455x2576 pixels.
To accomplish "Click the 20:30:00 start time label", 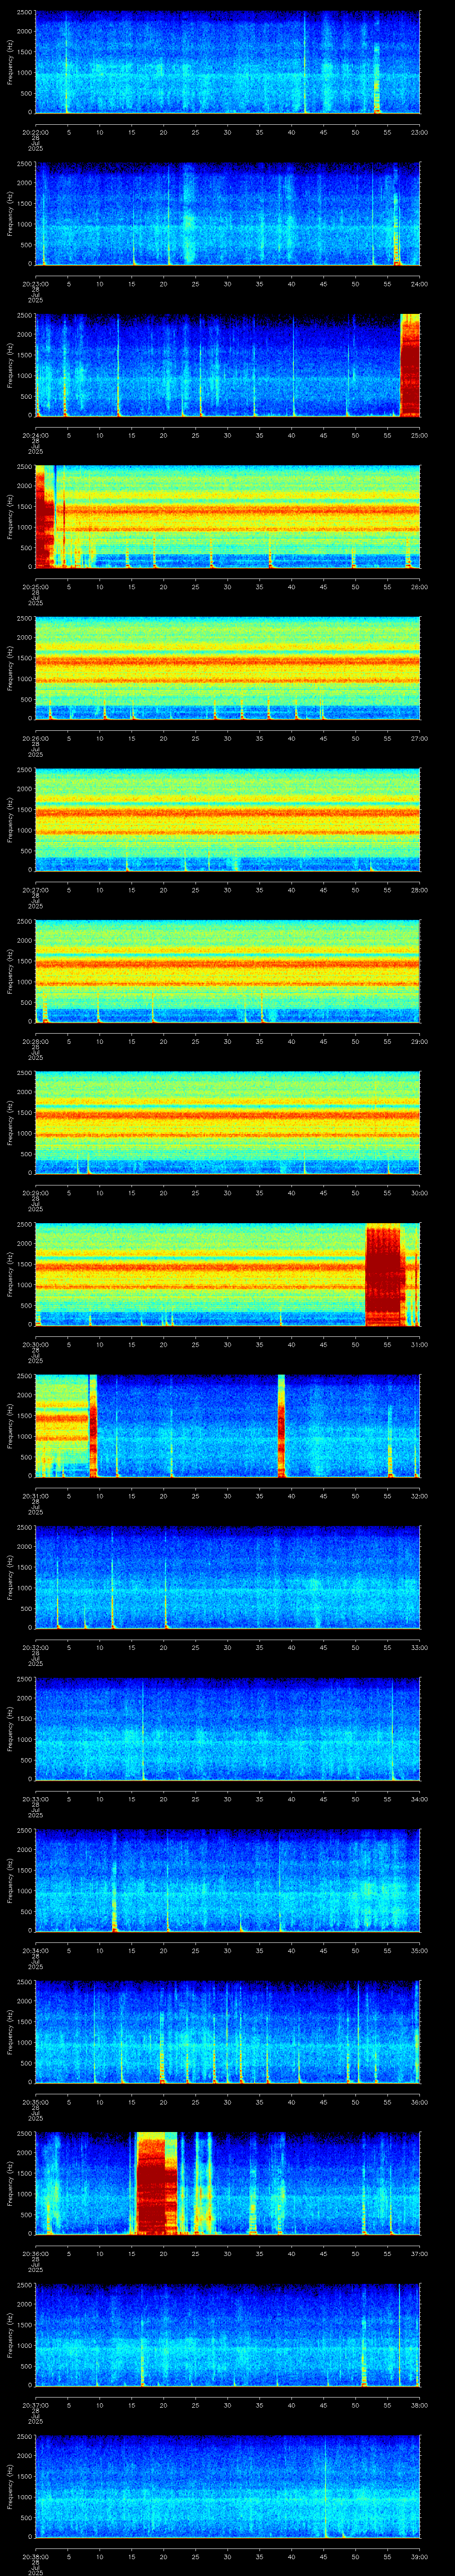I will click(x=35, y=1344).
